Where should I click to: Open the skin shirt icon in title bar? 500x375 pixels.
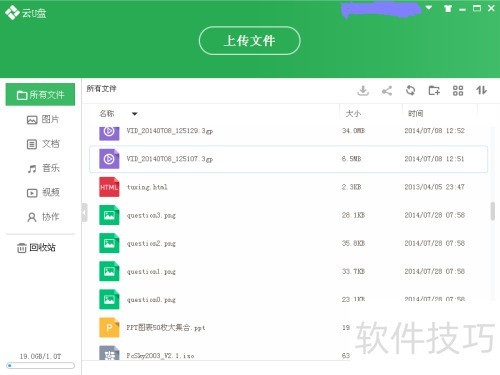pyautogui.click(x=448, y=9)
